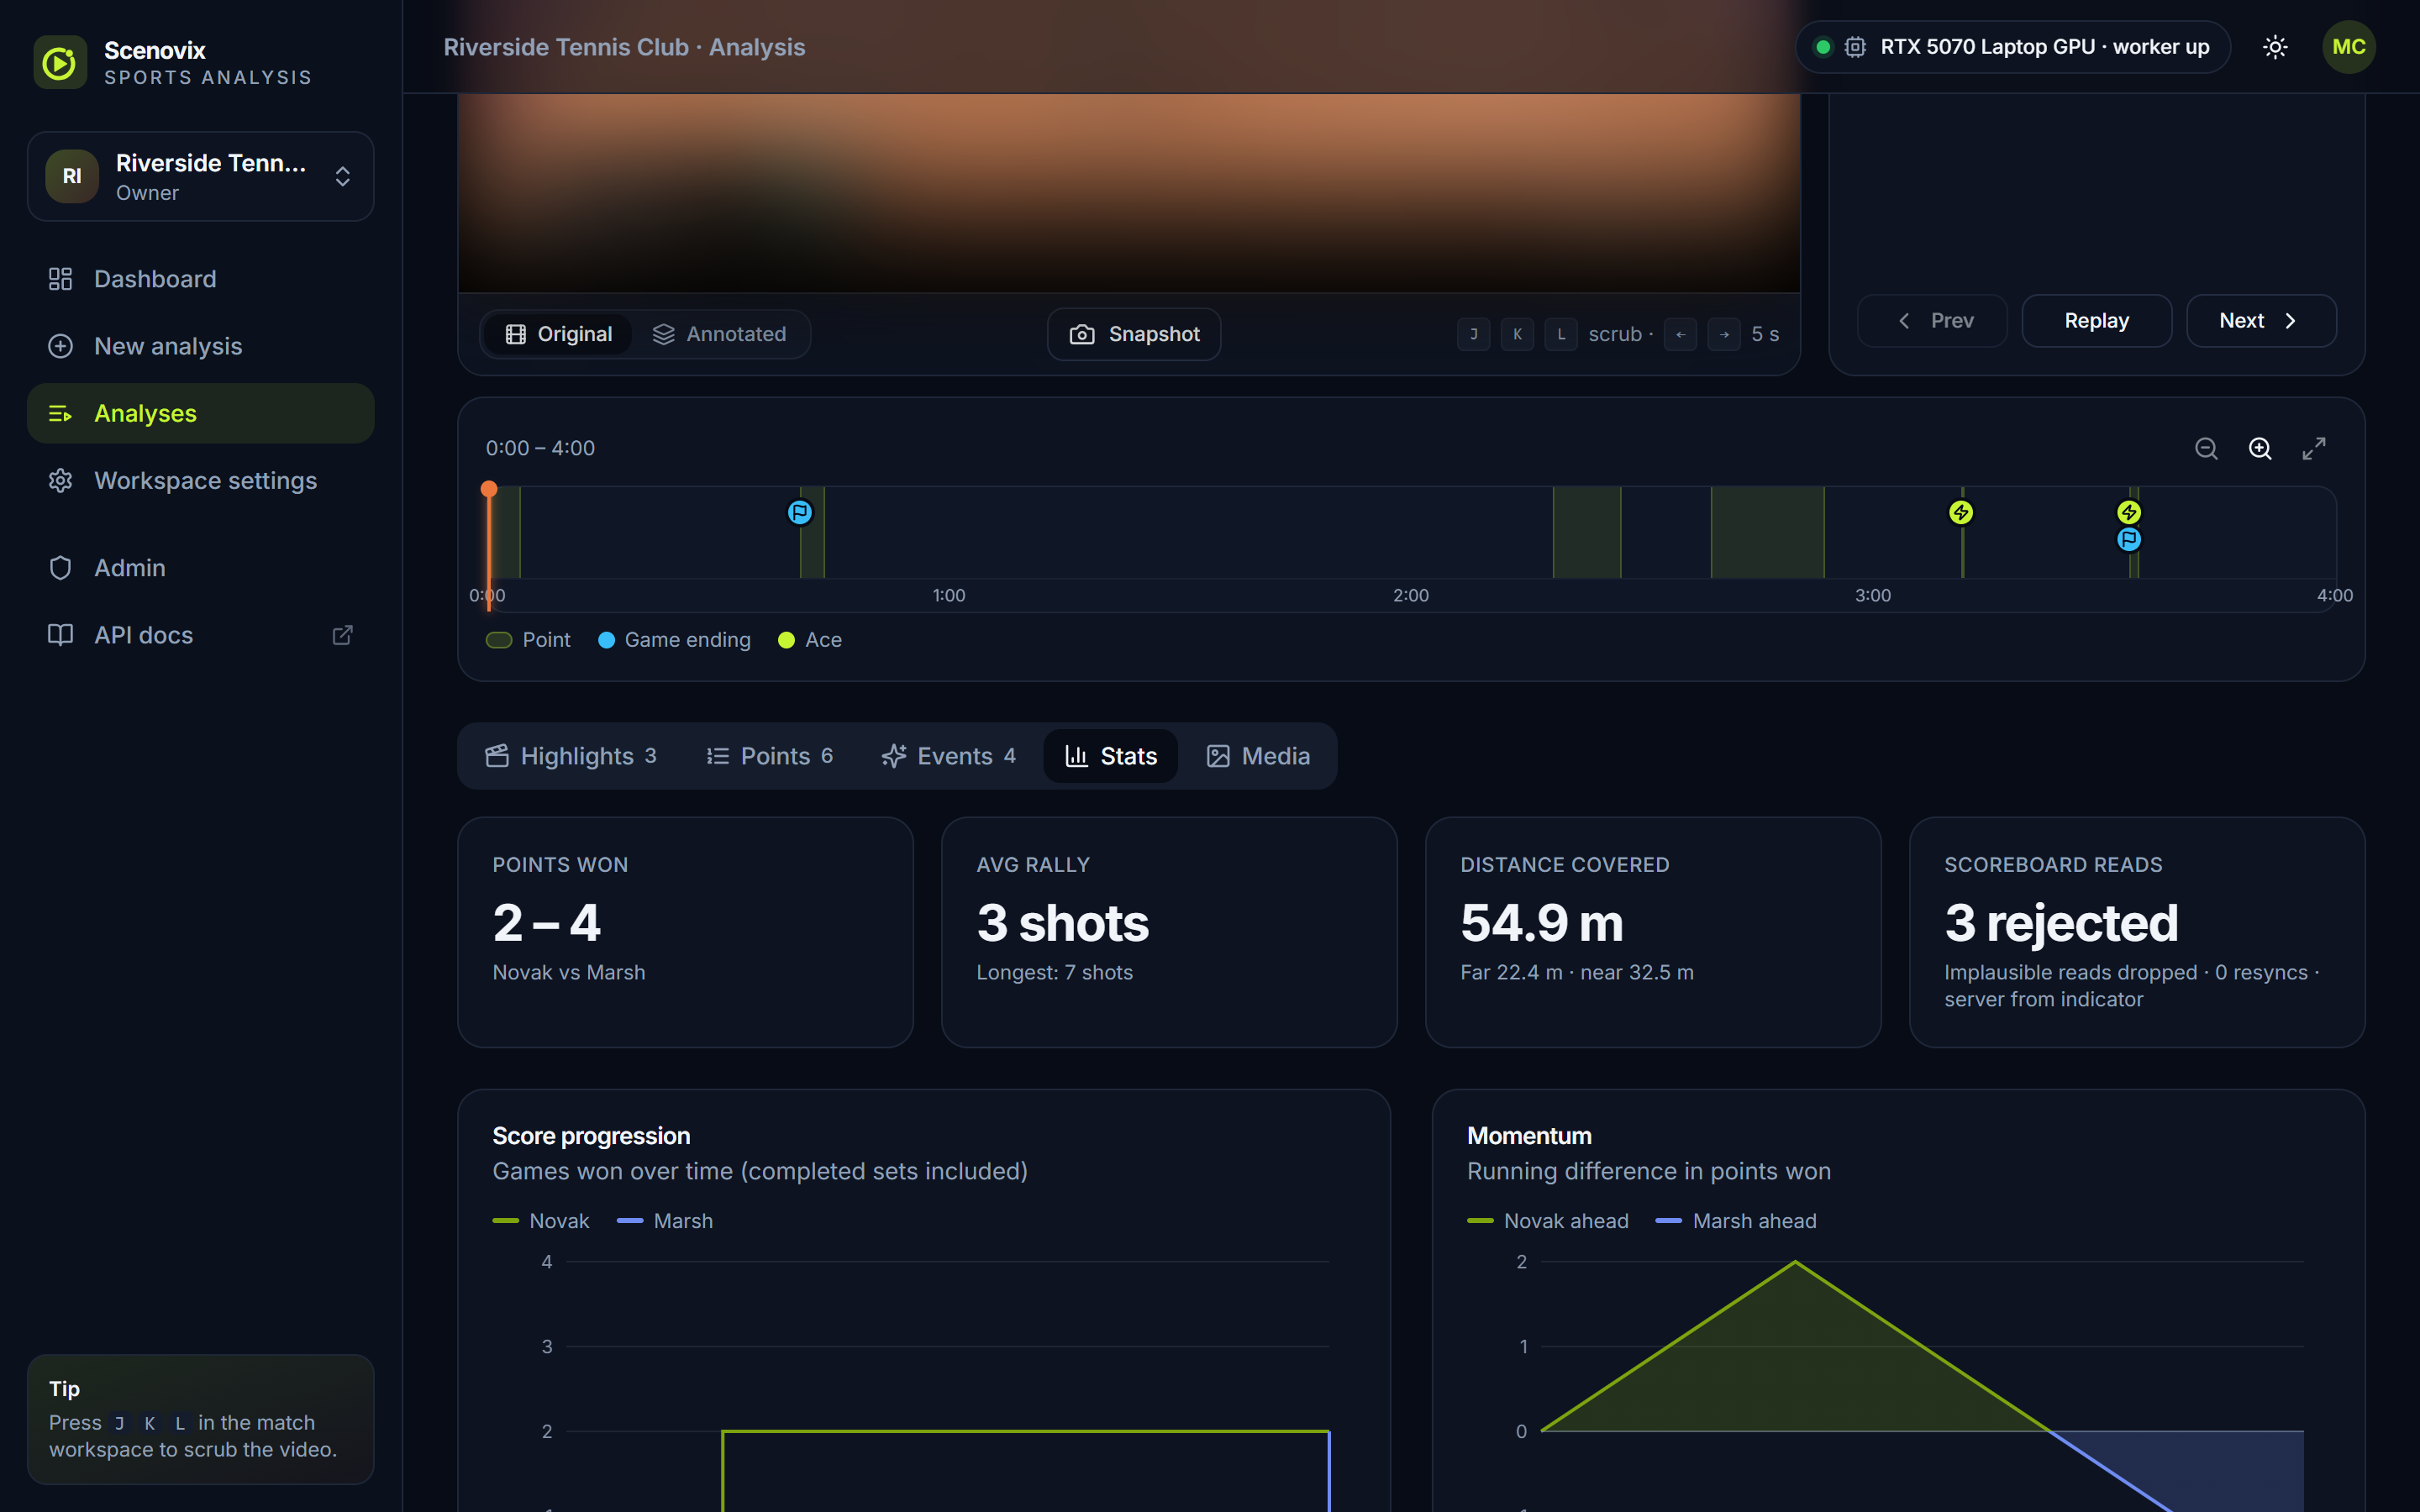Open the MC user avatar menu

tap(2348, 47)
